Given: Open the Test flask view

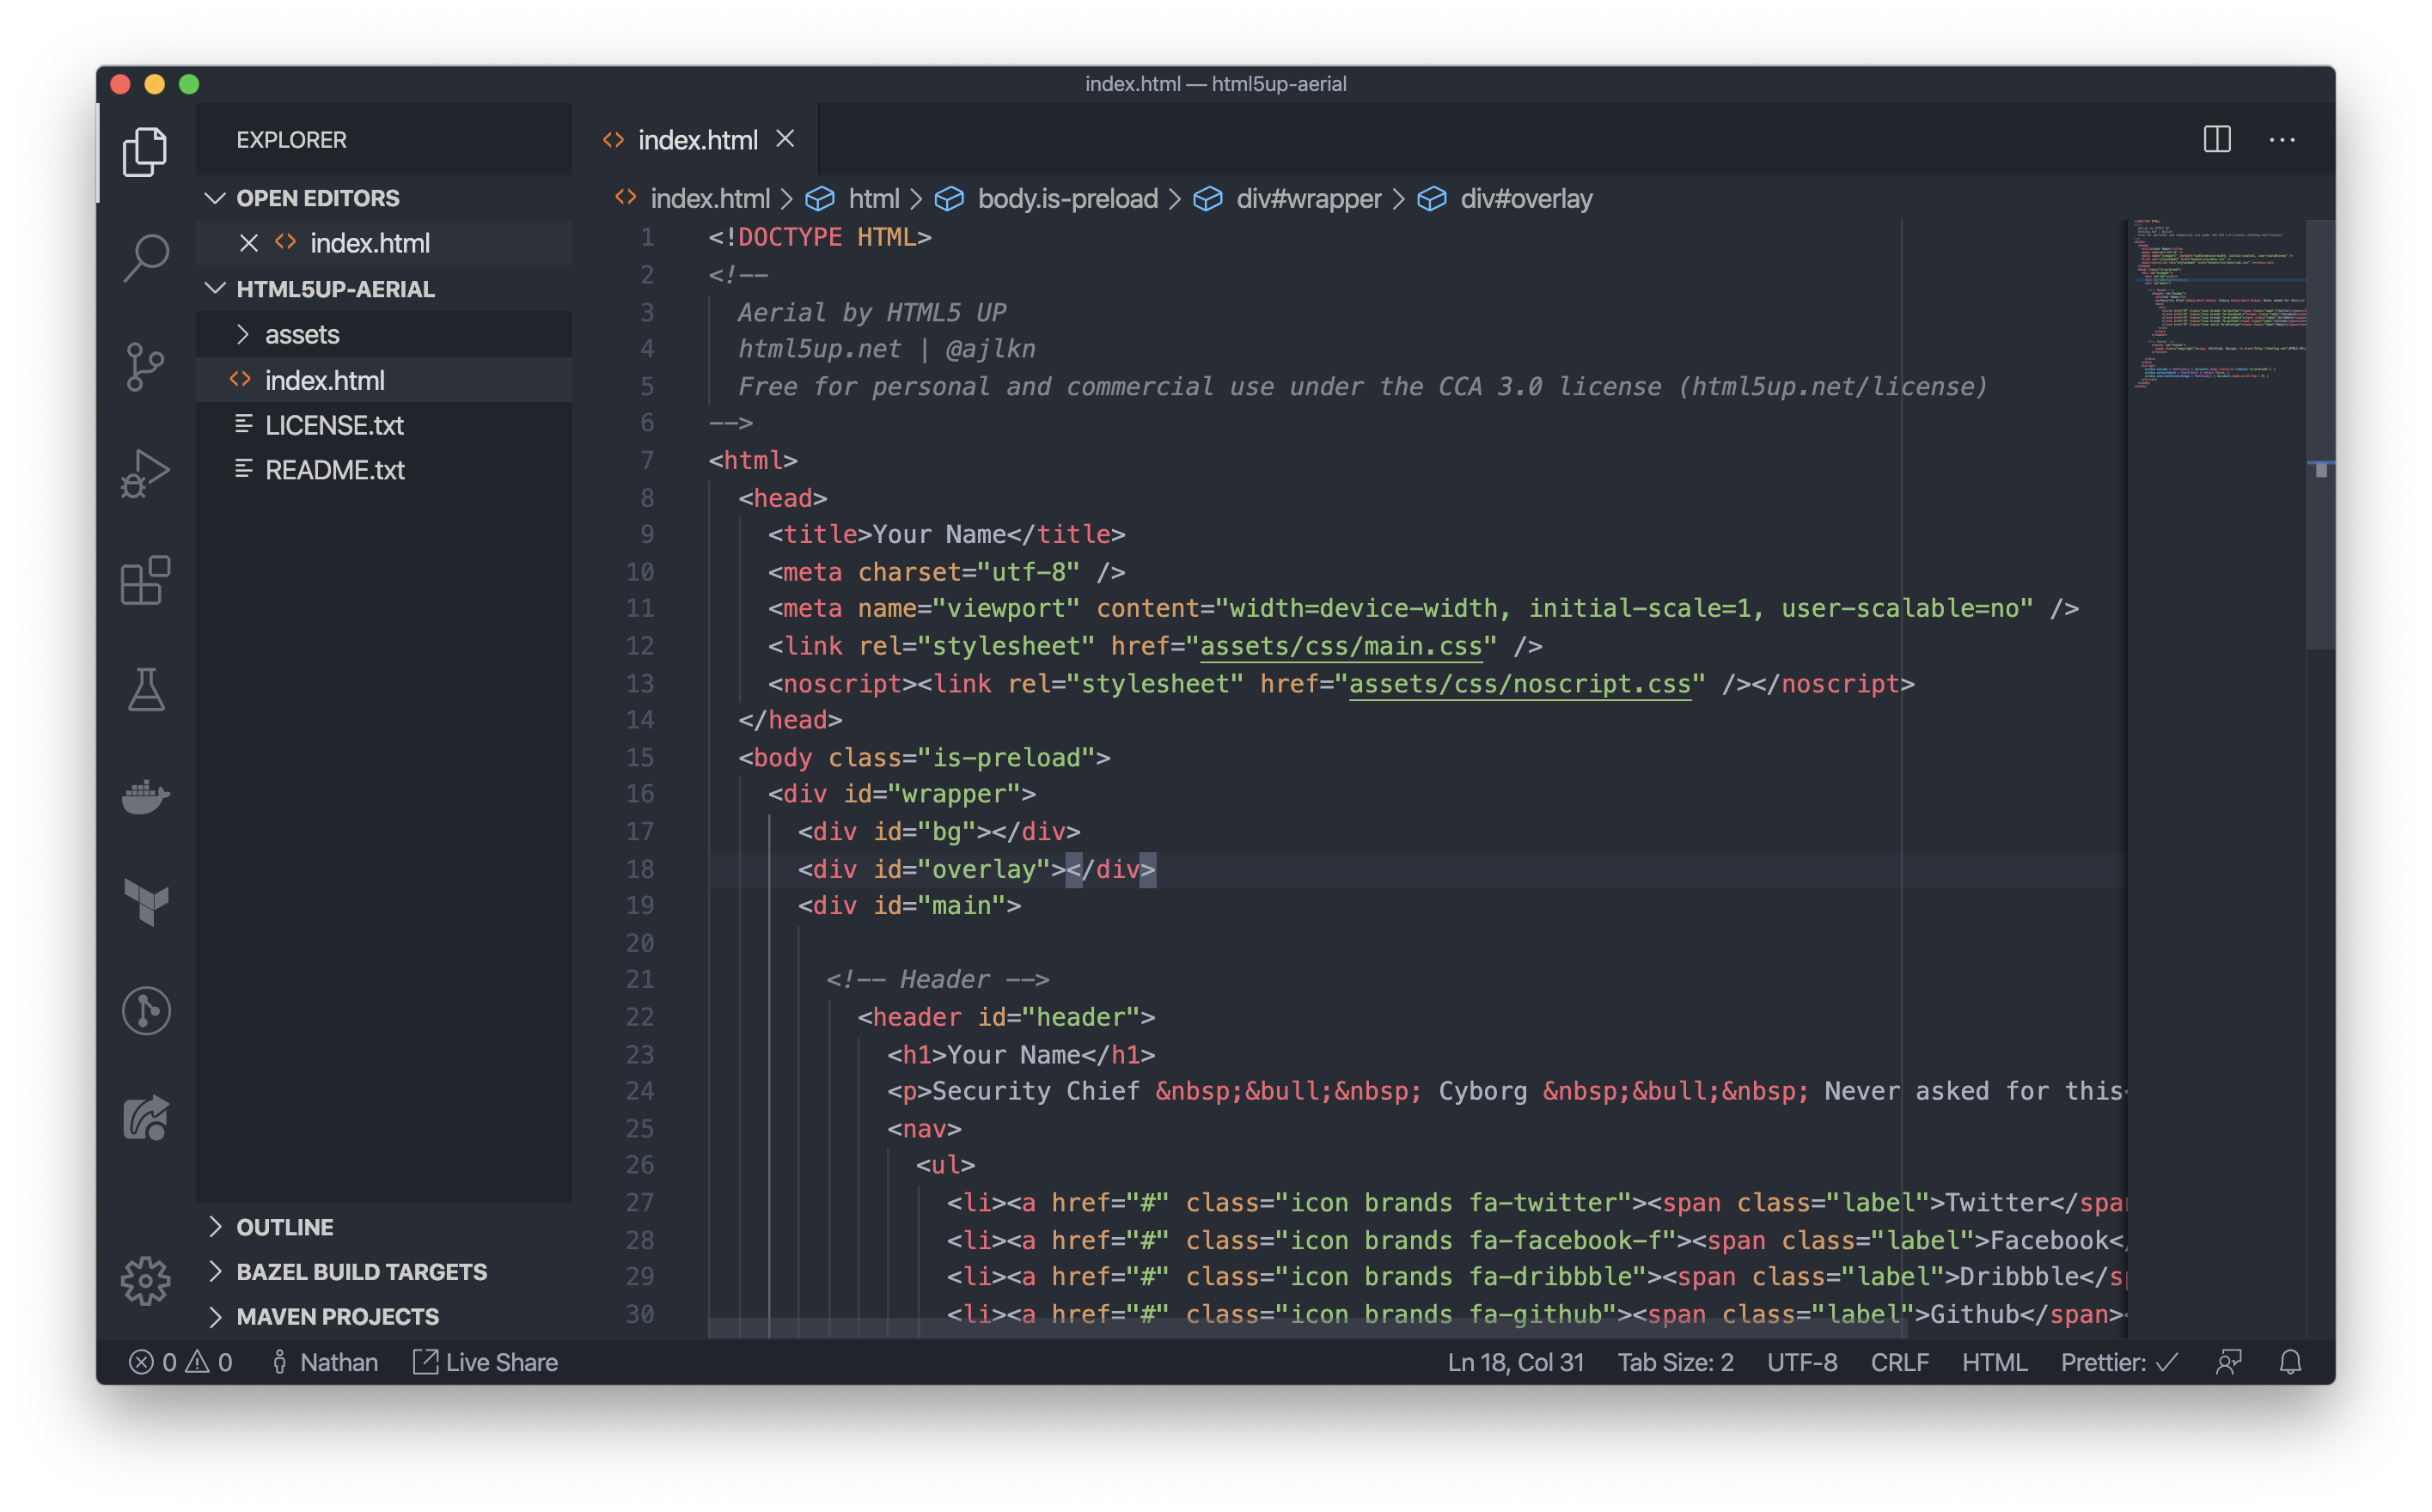Looking at the screenshot, I should coord(146,690).
